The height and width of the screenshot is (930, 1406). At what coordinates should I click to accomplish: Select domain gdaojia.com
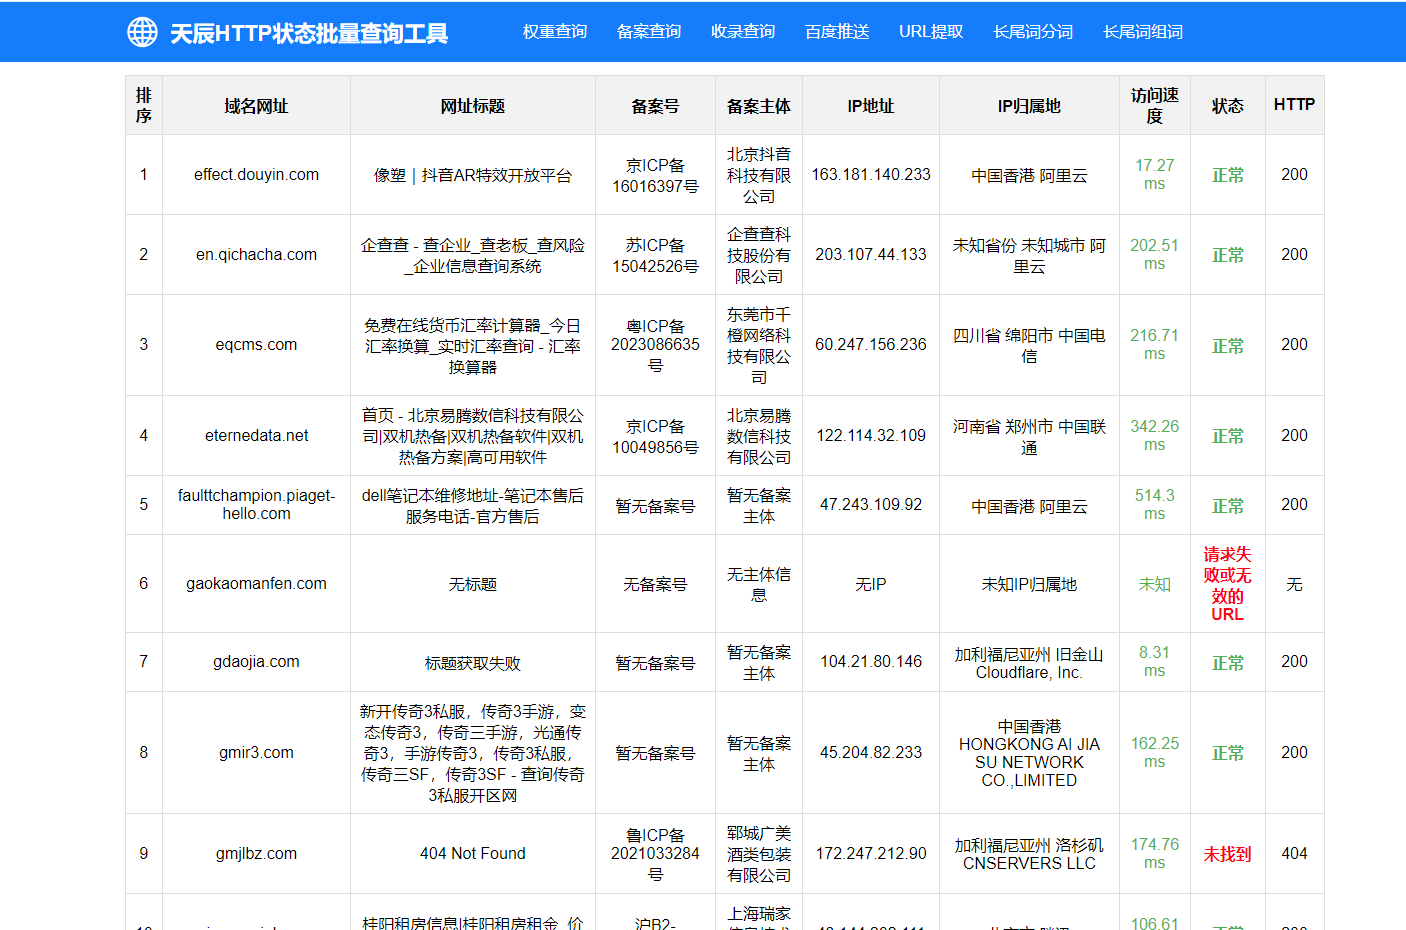256,662
